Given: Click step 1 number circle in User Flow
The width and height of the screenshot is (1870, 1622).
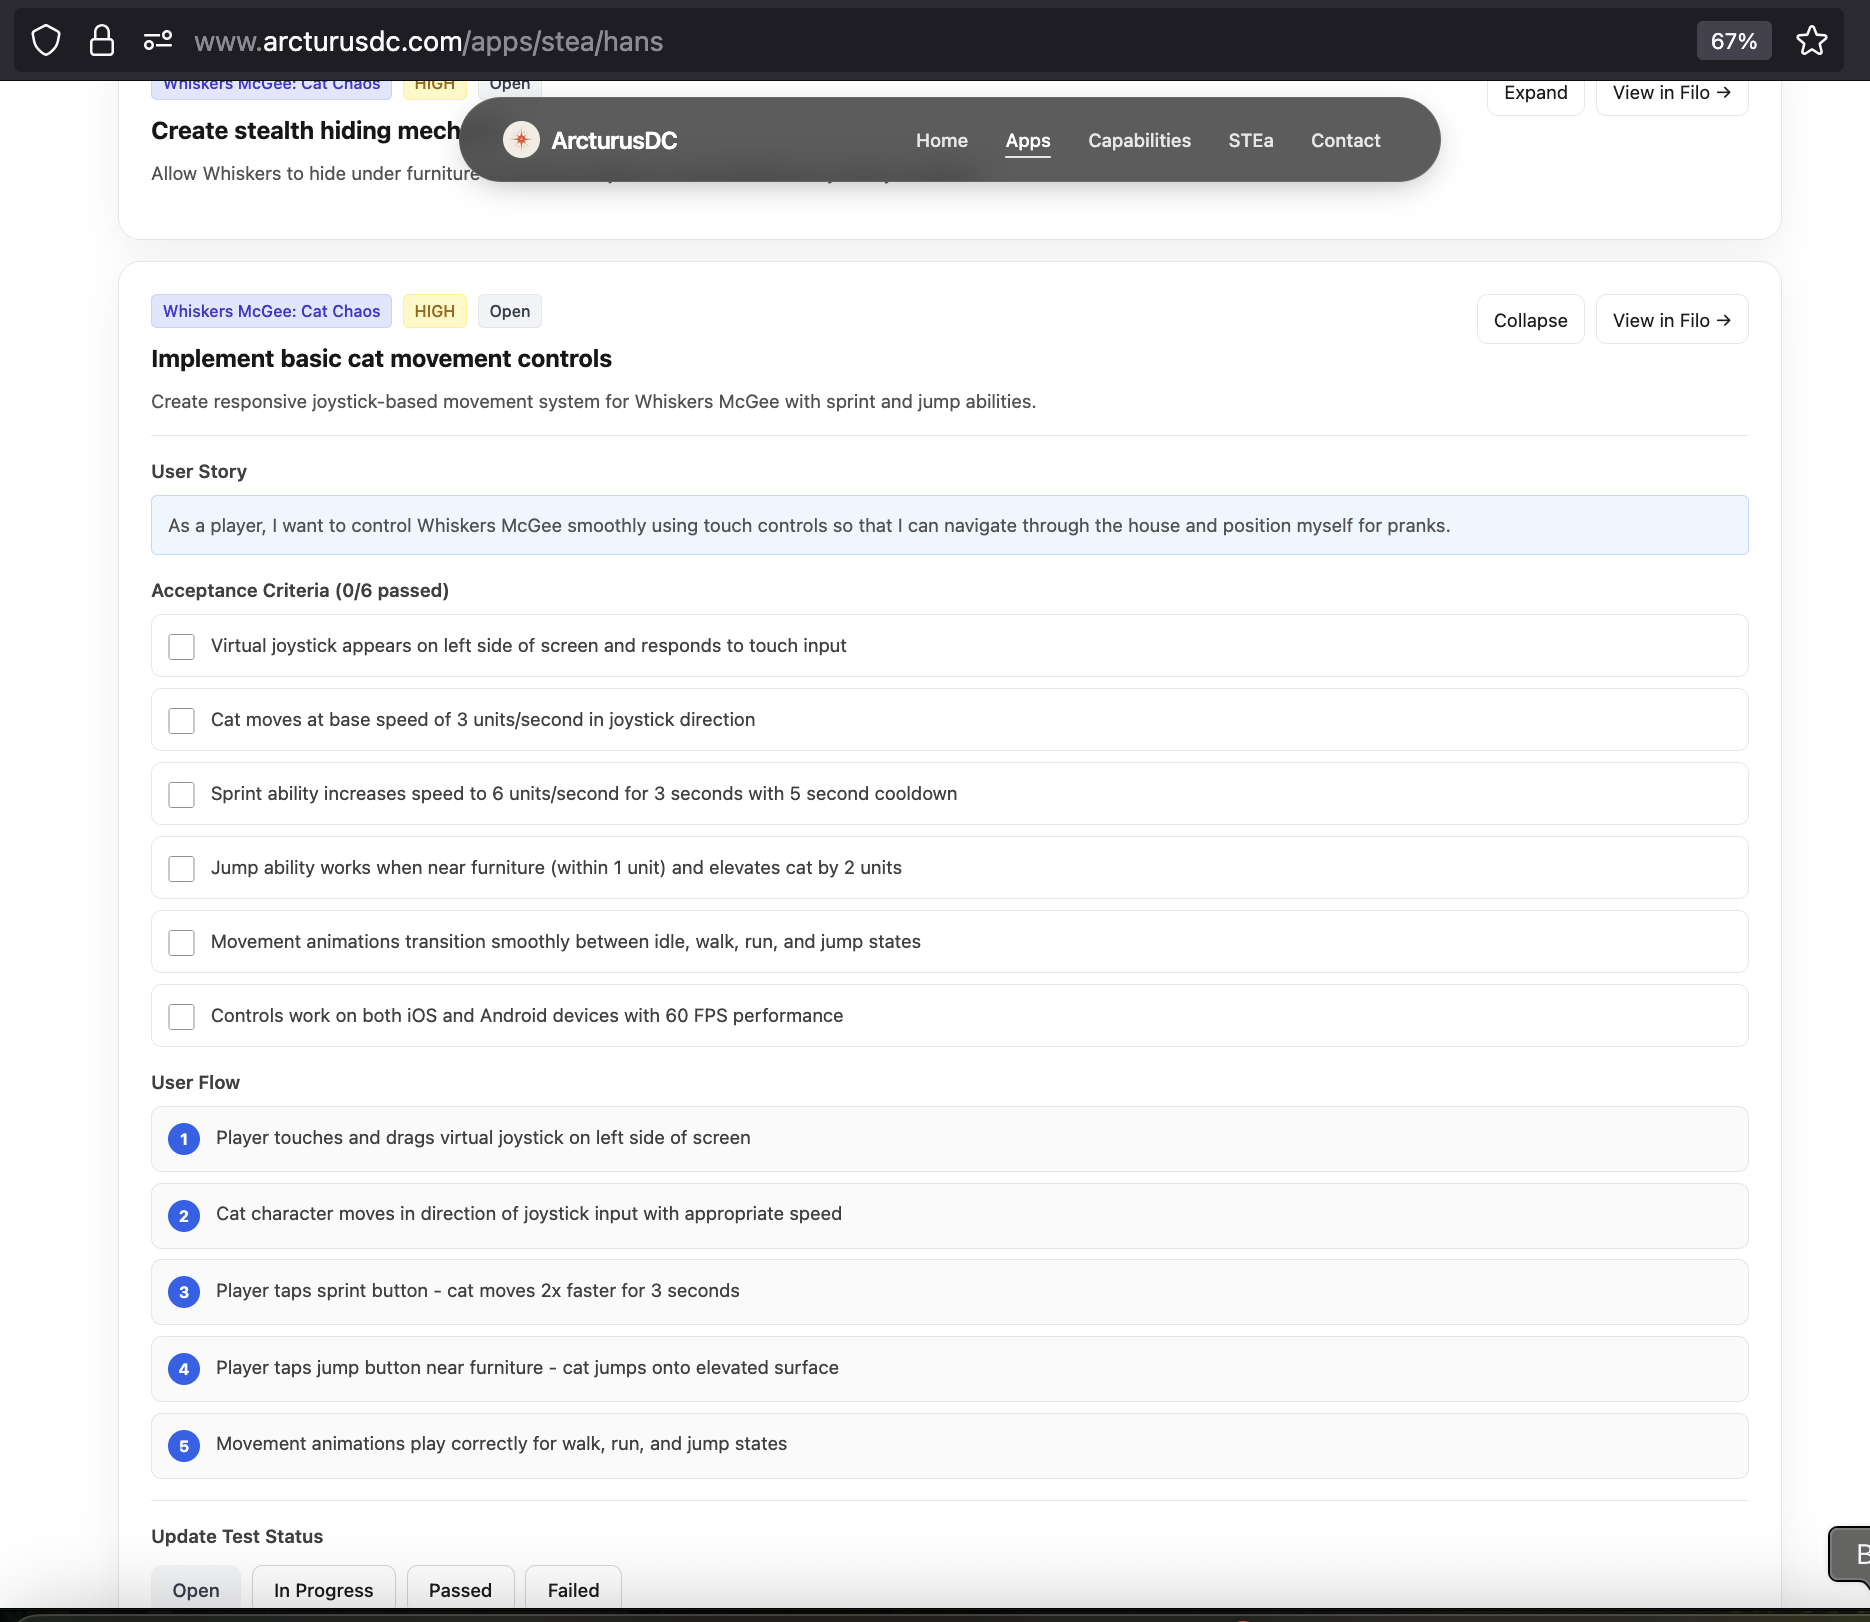Looking at the screenshot, I should pos(184,1139).
